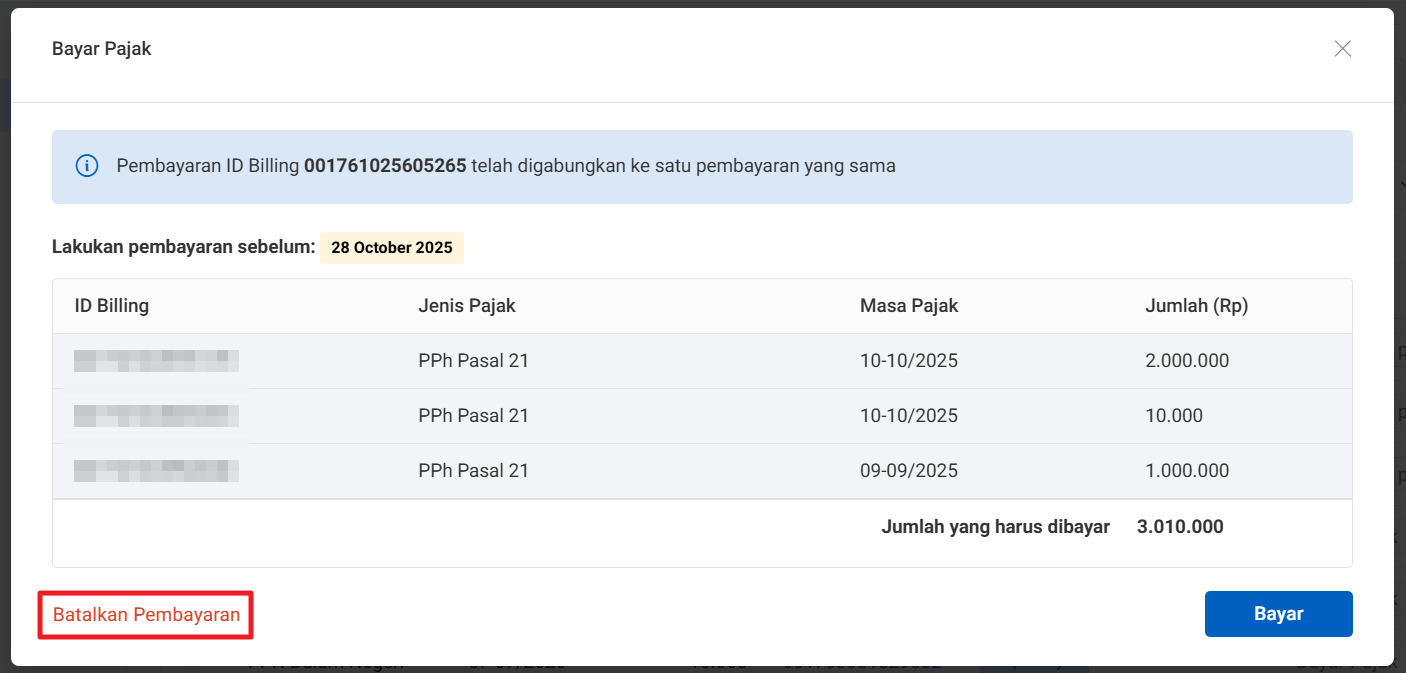Click the Batalkan Pembayaran link
The height and width of the screenshot is (673, 1406).
[146, 615]
